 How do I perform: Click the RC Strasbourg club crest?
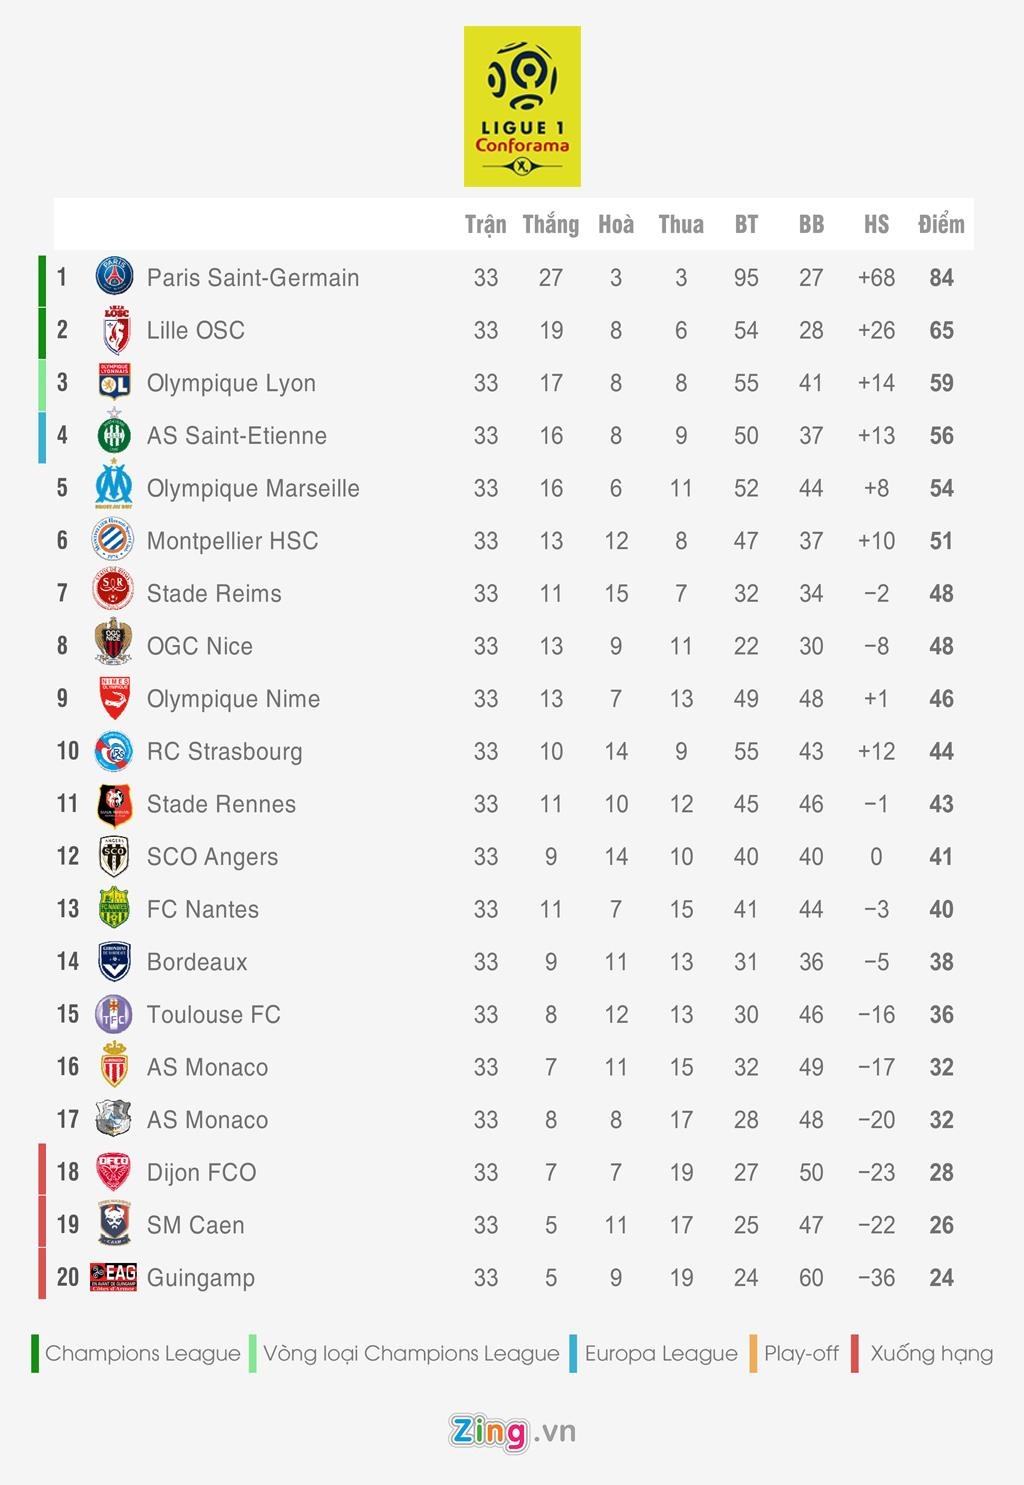coord(114,751)
